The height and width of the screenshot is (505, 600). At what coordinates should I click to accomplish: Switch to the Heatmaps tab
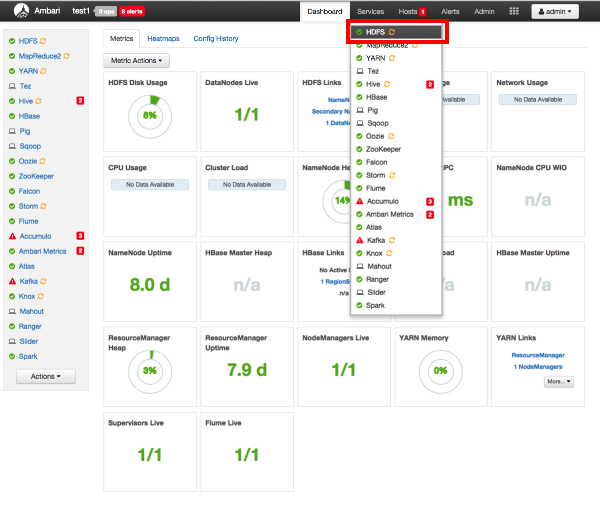(x=163, y=38)
